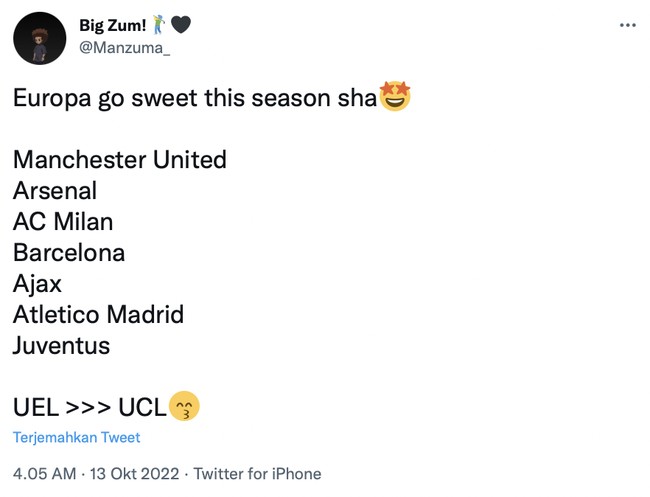Click the black heart emoji beside the name
Screen dimensions: 650x497
[181, 25]
